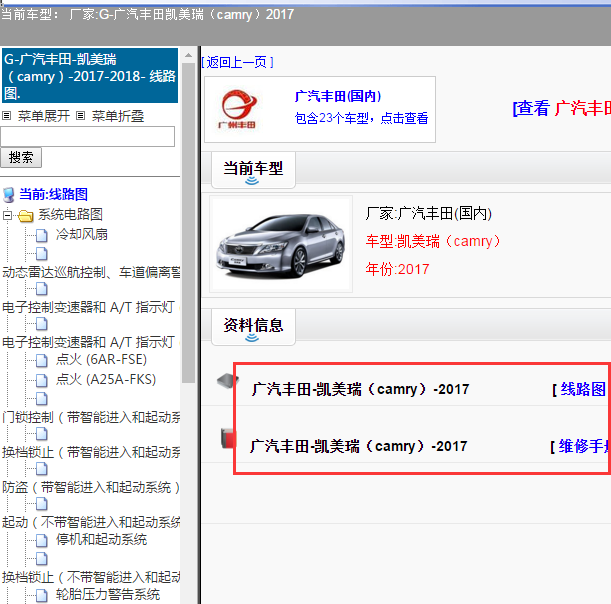This screenshot has width=611, height=604.
Task: Click the 系统电路图 folder icon
Action: pyautogui.click(x=26, y=215)
